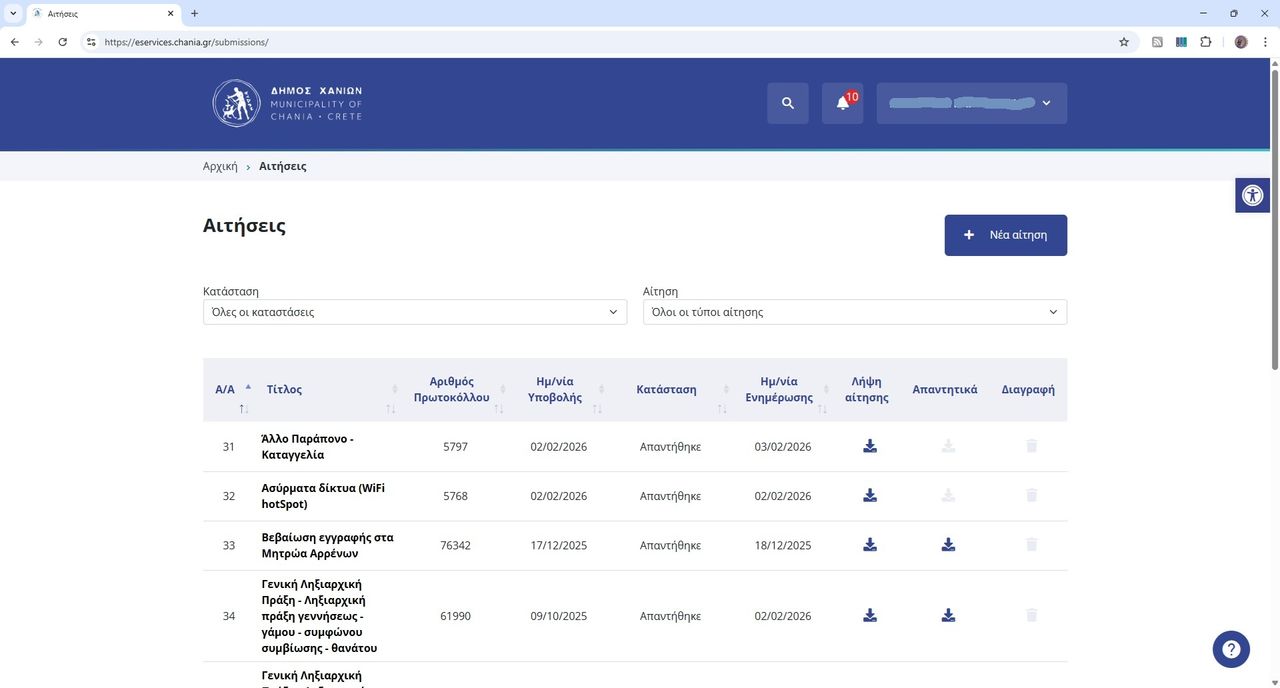Screen dimensions: 1280x688
Task: Click the Municipality of Chania logo
Action: [288, 103]
